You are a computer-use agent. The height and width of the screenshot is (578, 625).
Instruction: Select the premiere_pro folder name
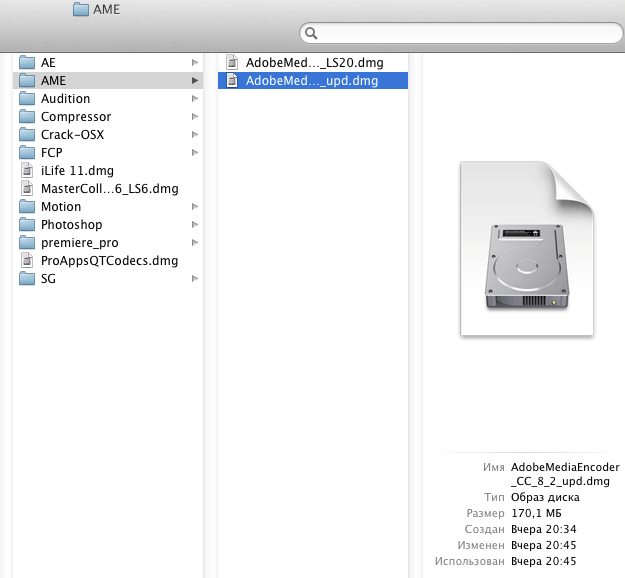coord(80,243)
